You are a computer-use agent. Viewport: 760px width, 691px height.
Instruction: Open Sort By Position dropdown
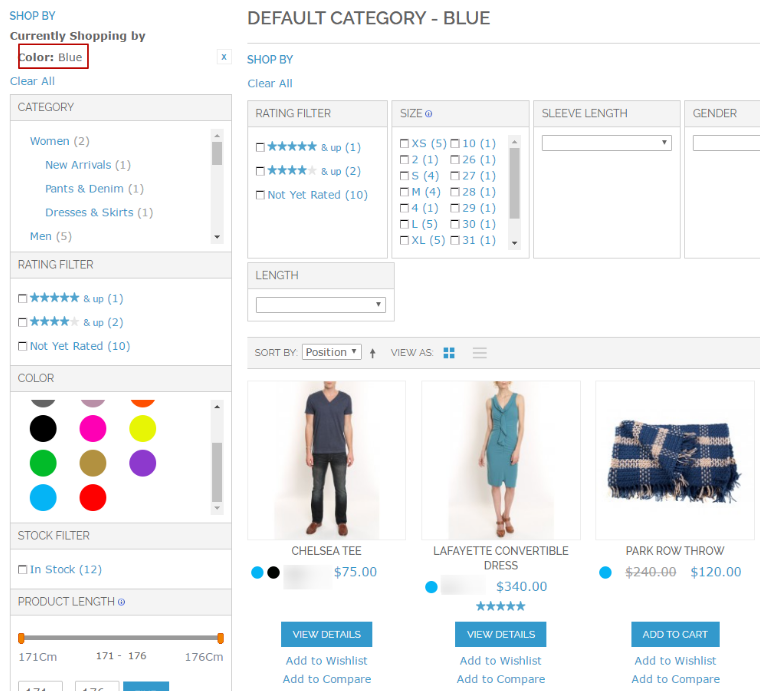tap(331, 352)
